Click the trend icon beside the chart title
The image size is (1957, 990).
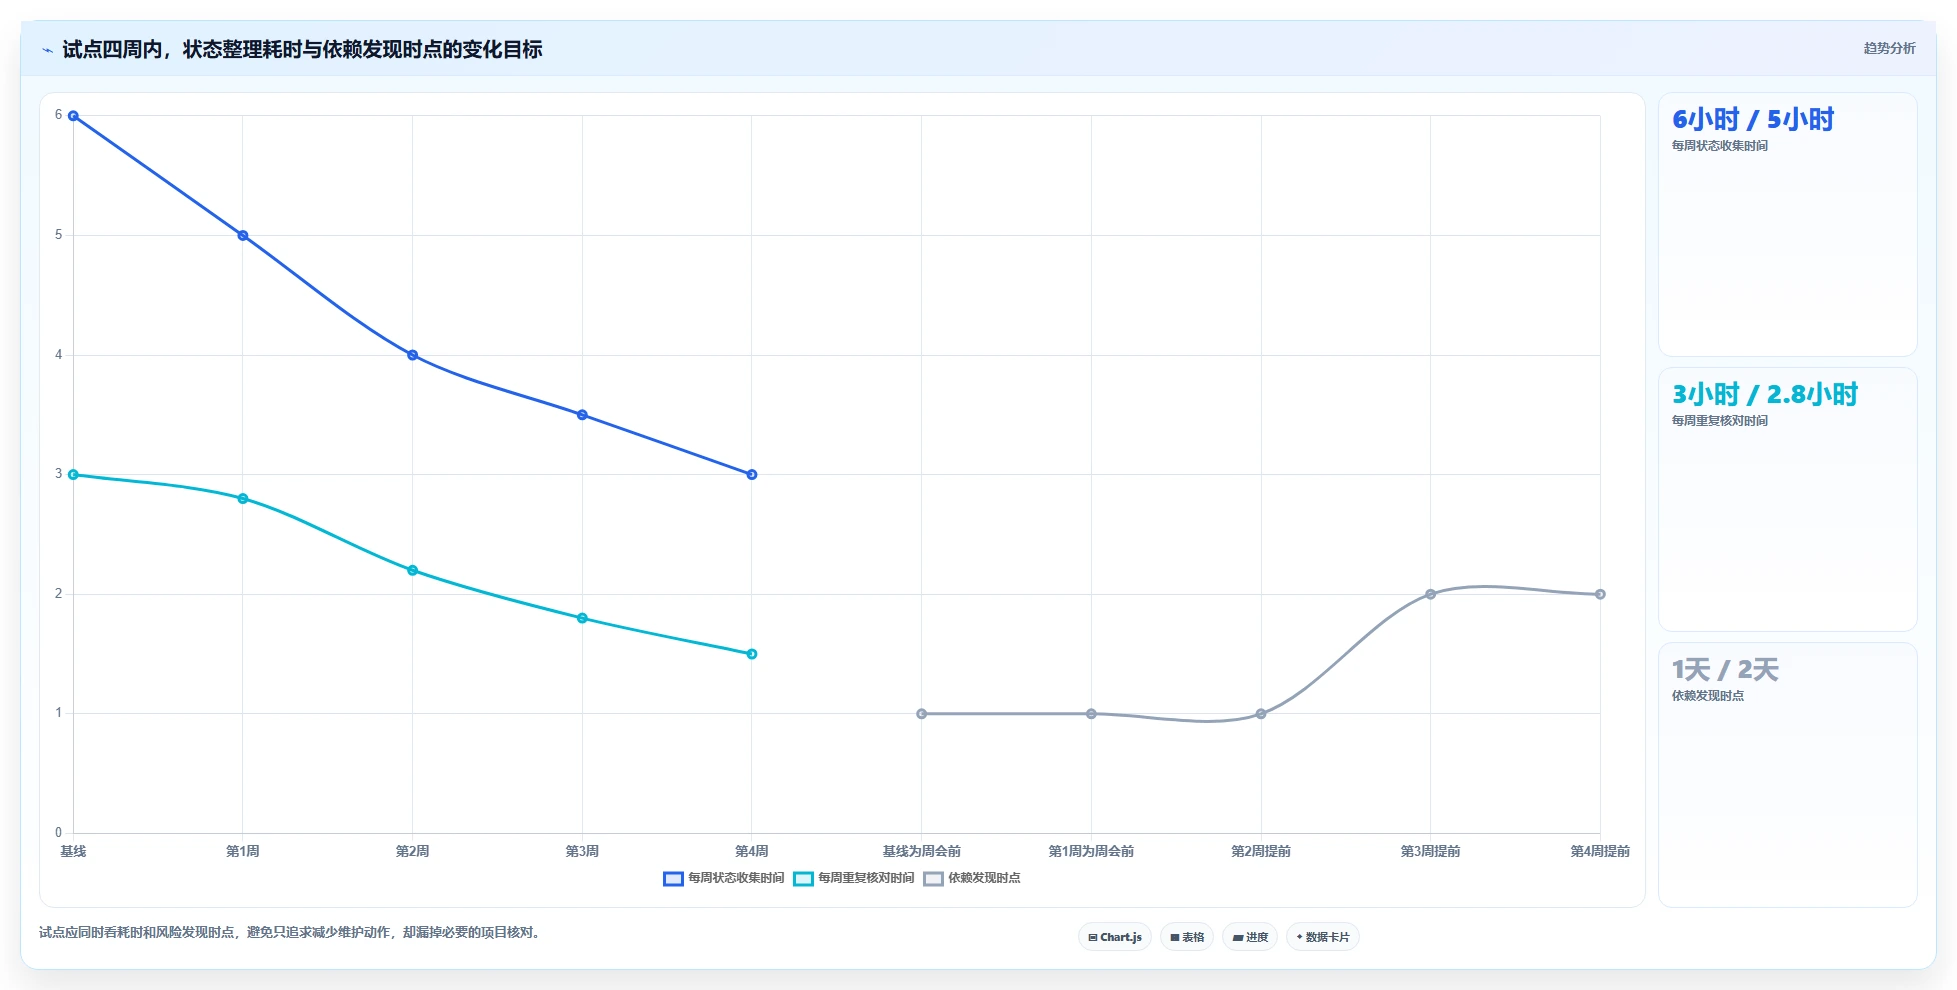[x=47, y=50]
